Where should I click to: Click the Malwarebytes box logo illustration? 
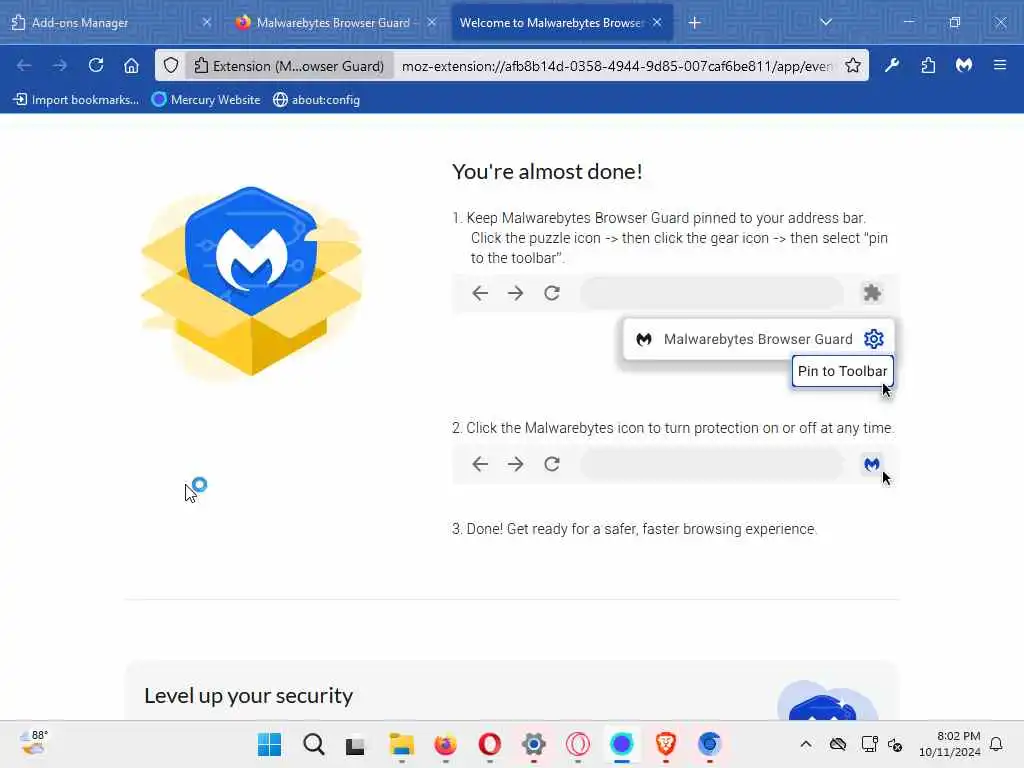[x=251, y=281]
